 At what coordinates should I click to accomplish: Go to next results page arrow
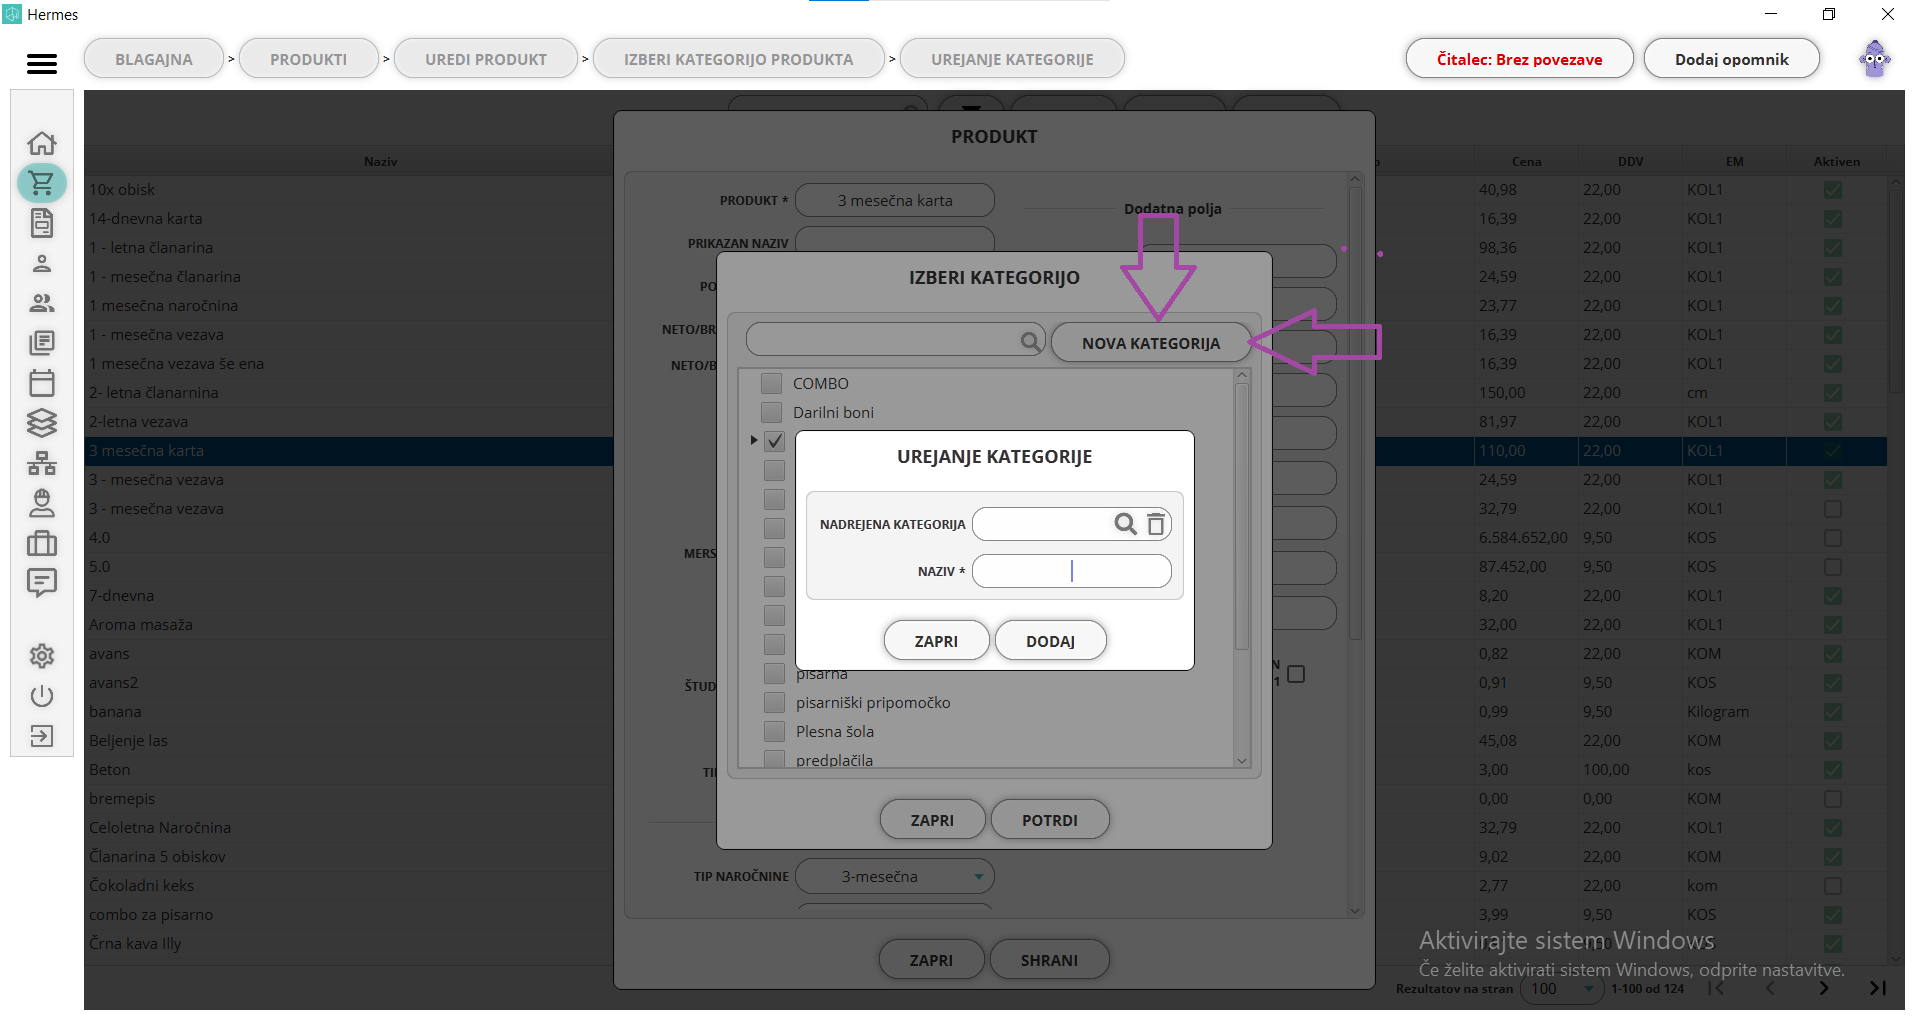tap(1824, 988)
